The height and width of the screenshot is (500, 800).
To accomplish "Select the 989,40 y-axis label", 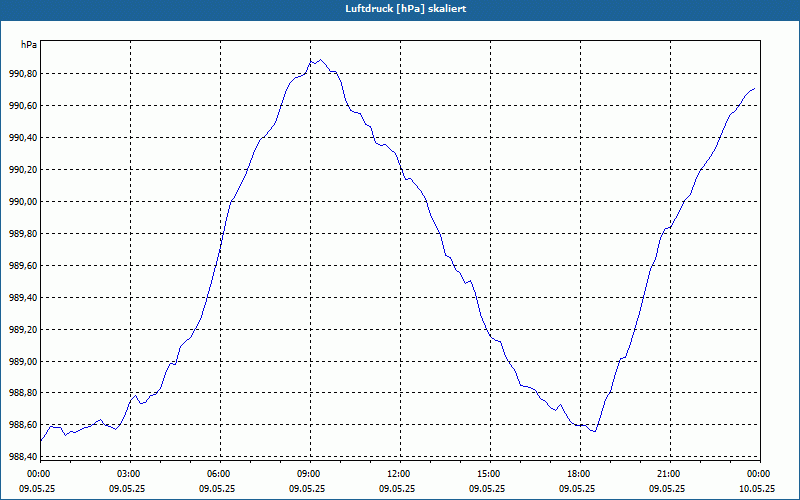I will 23,297.
